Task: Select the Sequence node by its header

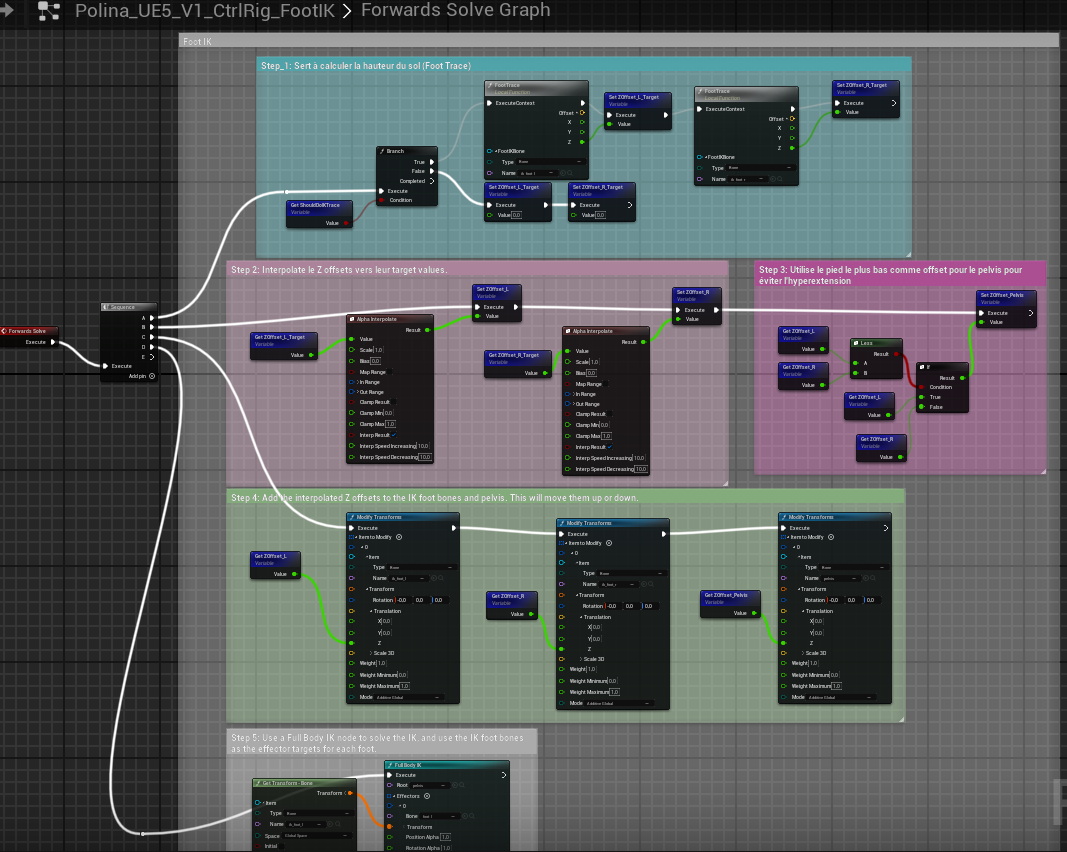Action: (129, 307)
